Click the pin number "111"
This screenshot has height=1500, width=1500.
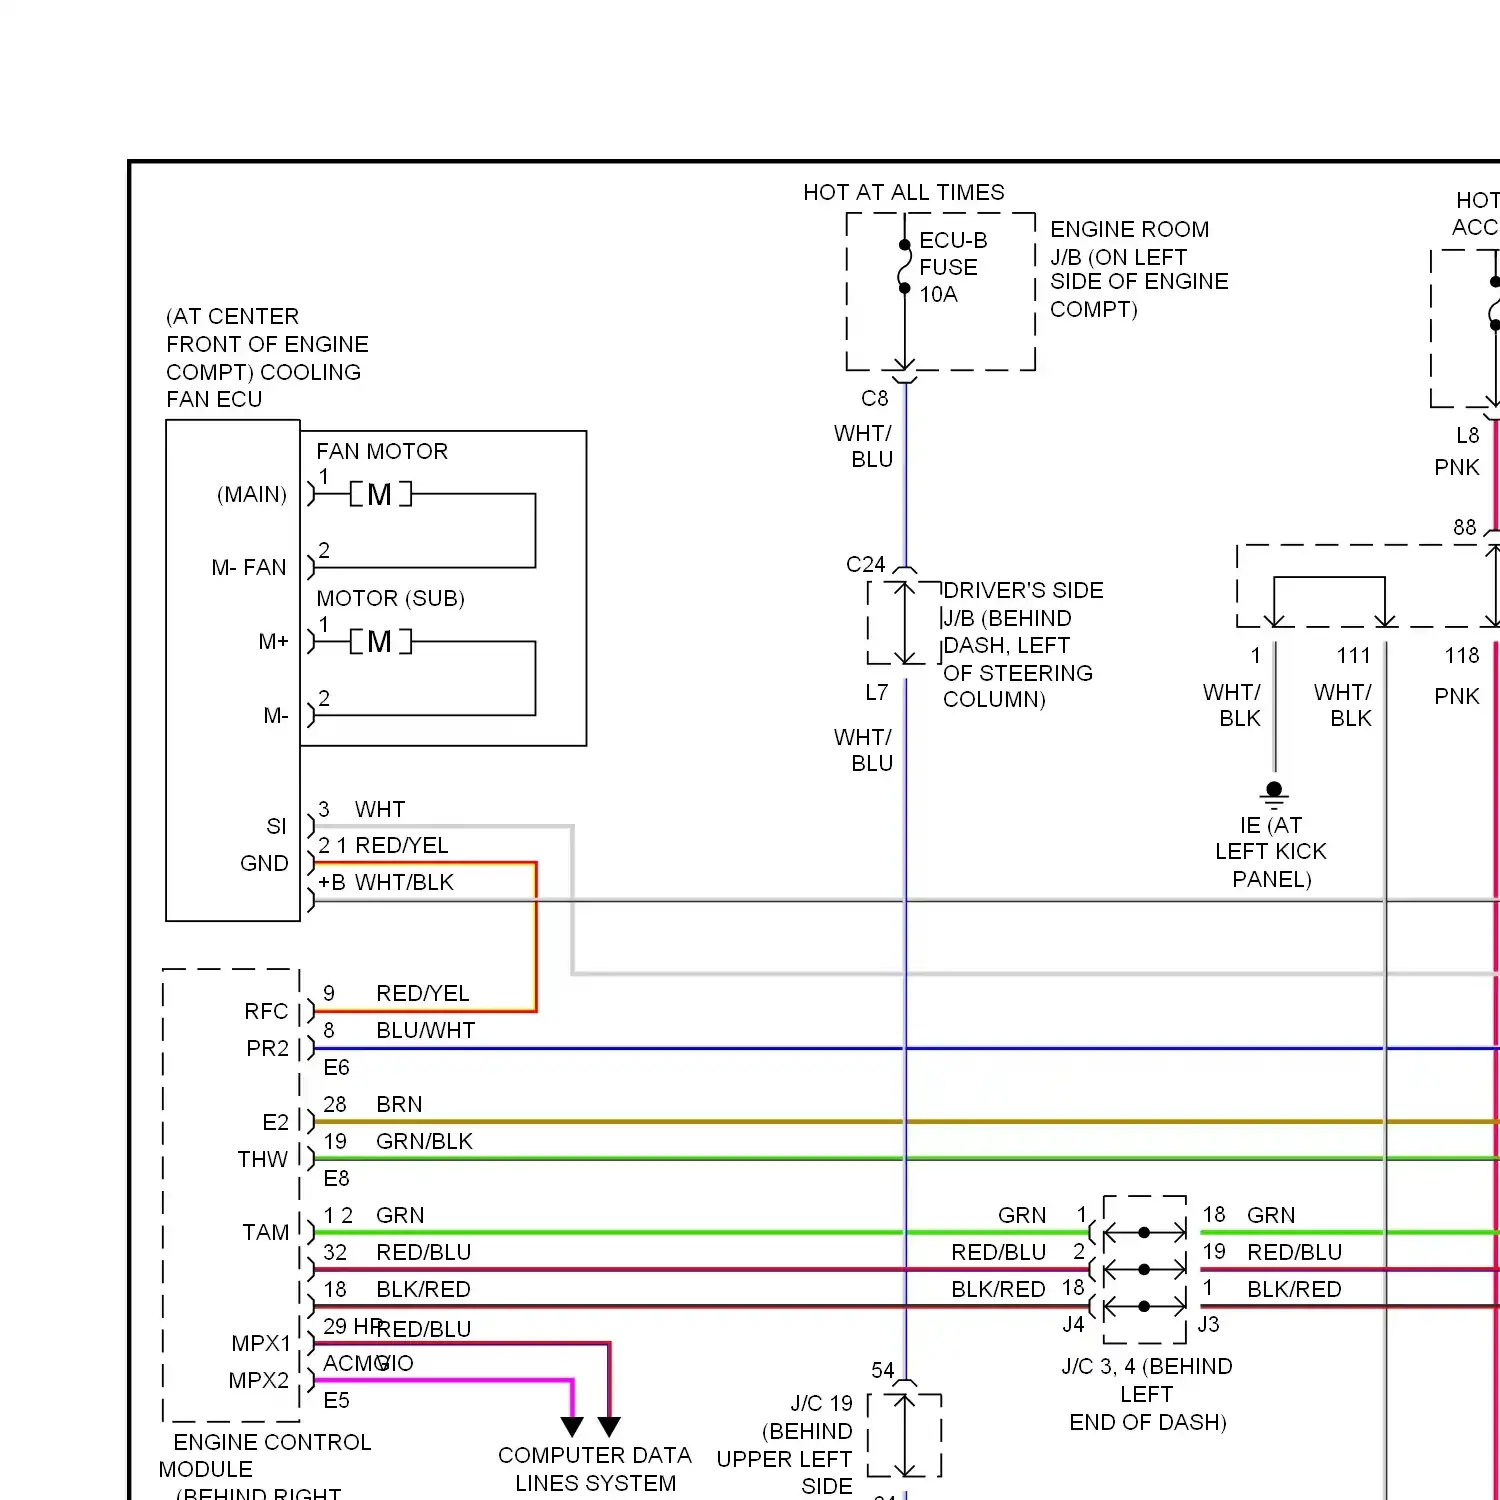click(x=1354, y=655)
